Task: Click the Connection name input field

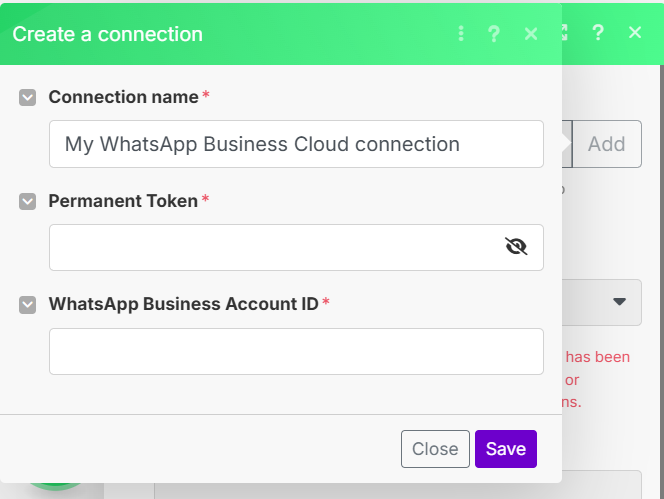Action: pos(296,144)
